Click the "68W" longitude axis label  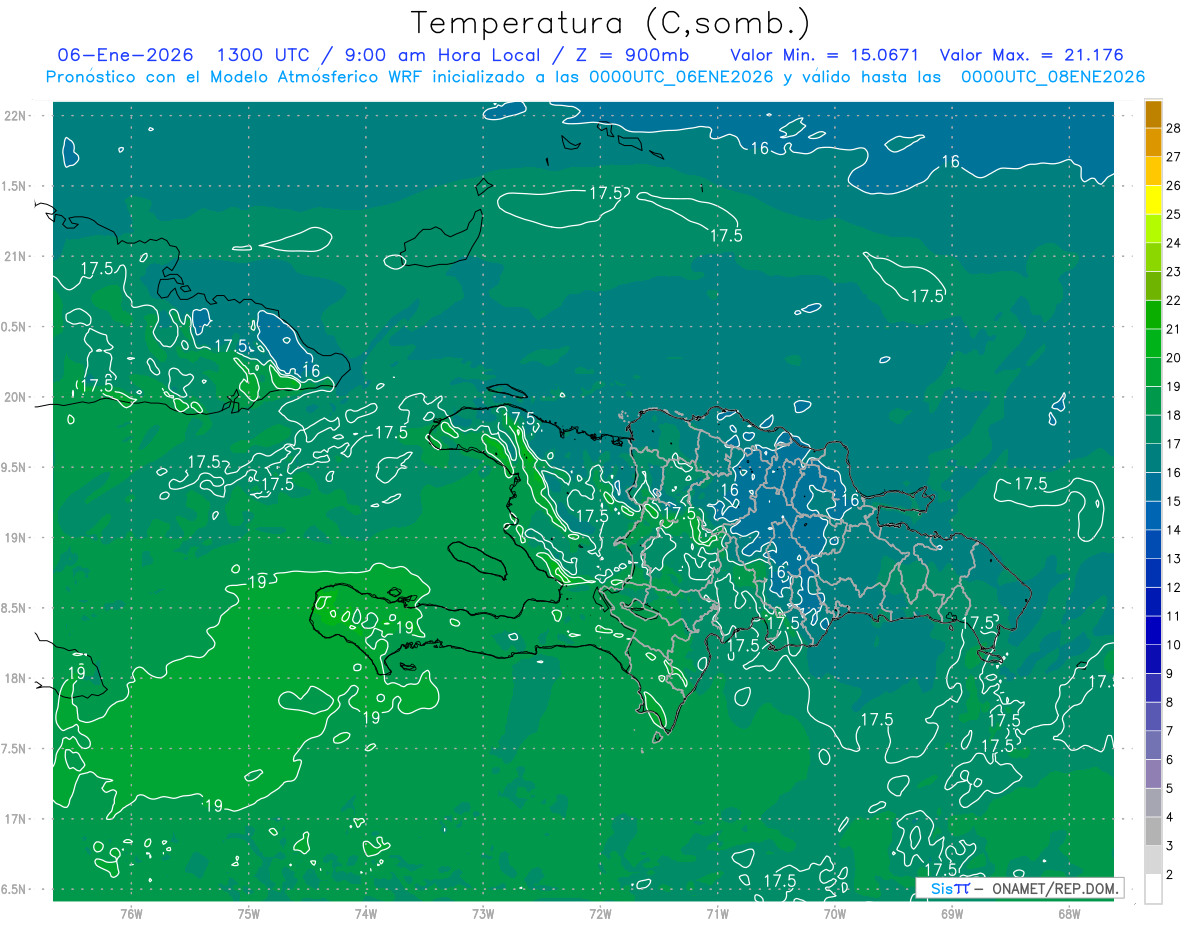coord(1069,914)
